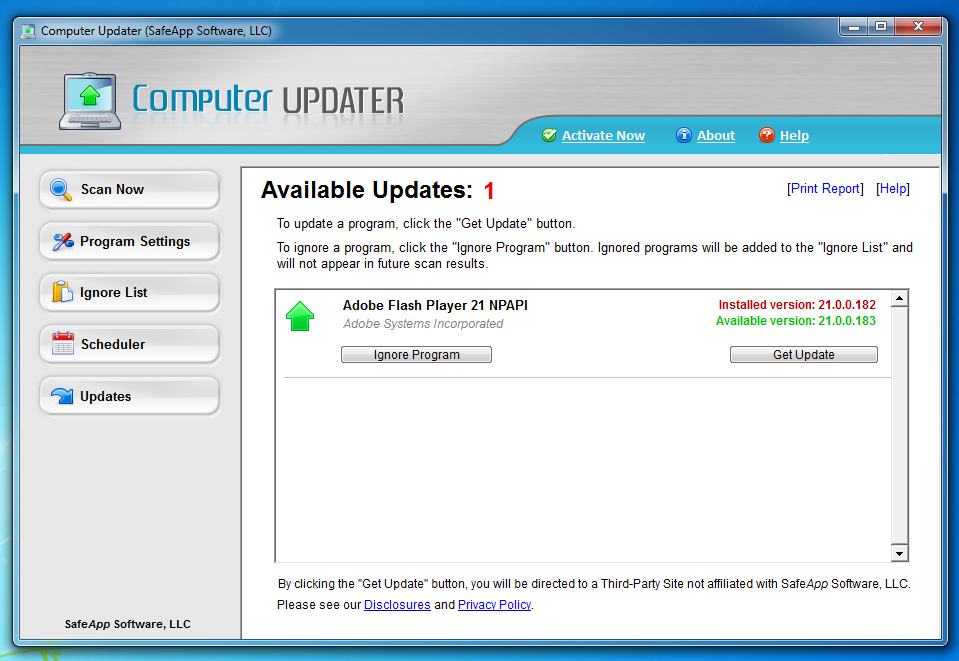The width and height of the screenshot is (959, 661).
Task: Go to the Updates page
Action: click(129, 396)
